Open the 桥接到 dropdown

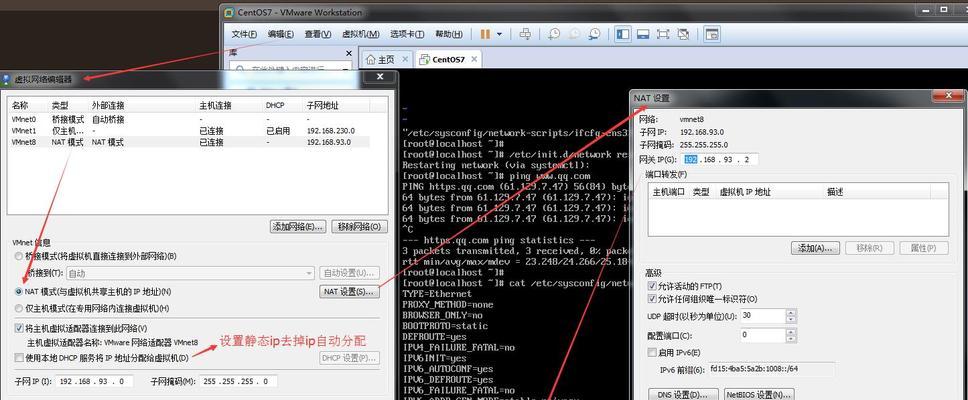pos(191,273)
